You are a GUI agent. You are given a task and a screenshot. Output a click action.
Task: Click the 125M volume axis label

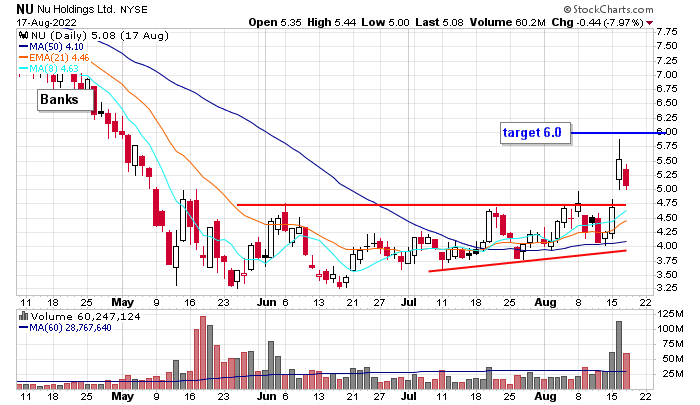670,314
